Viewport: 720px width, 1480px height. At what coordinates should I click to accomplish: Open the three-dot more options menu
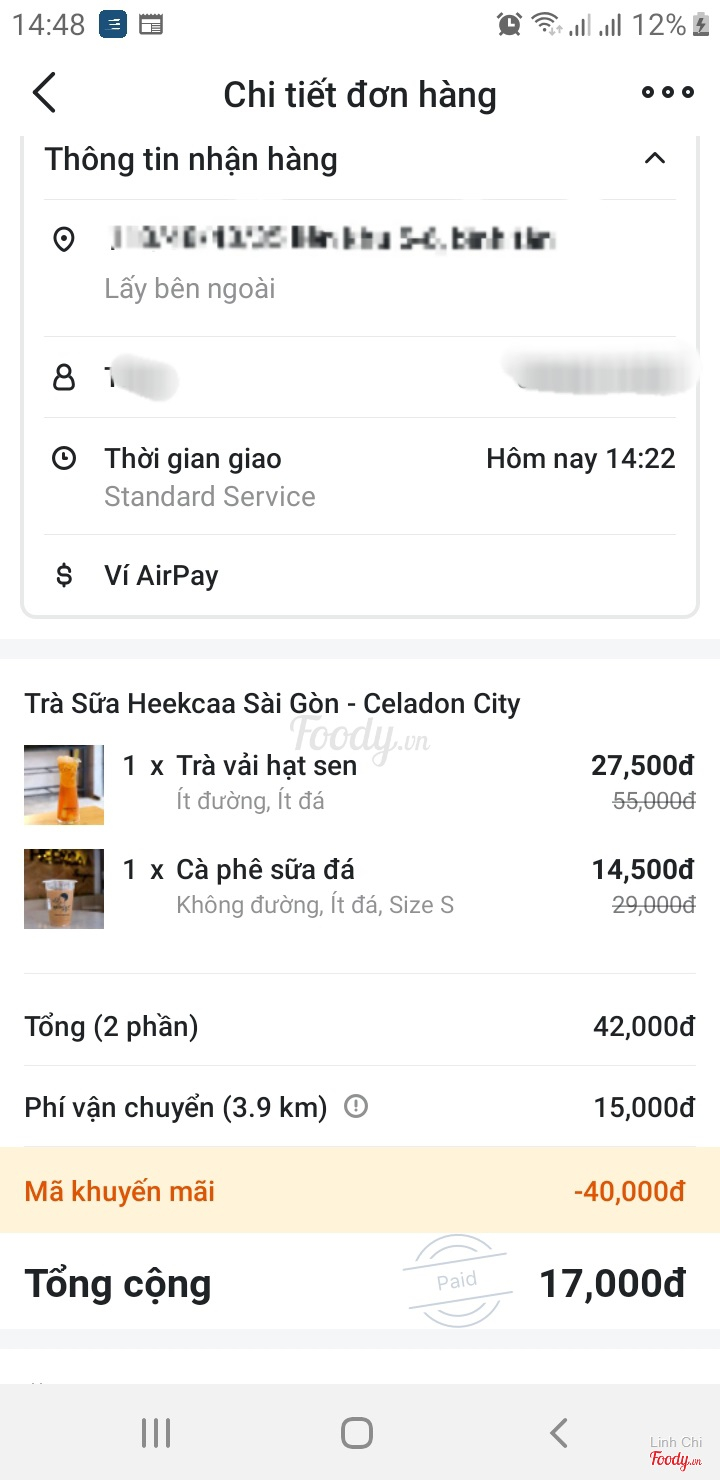click(667, 93)
